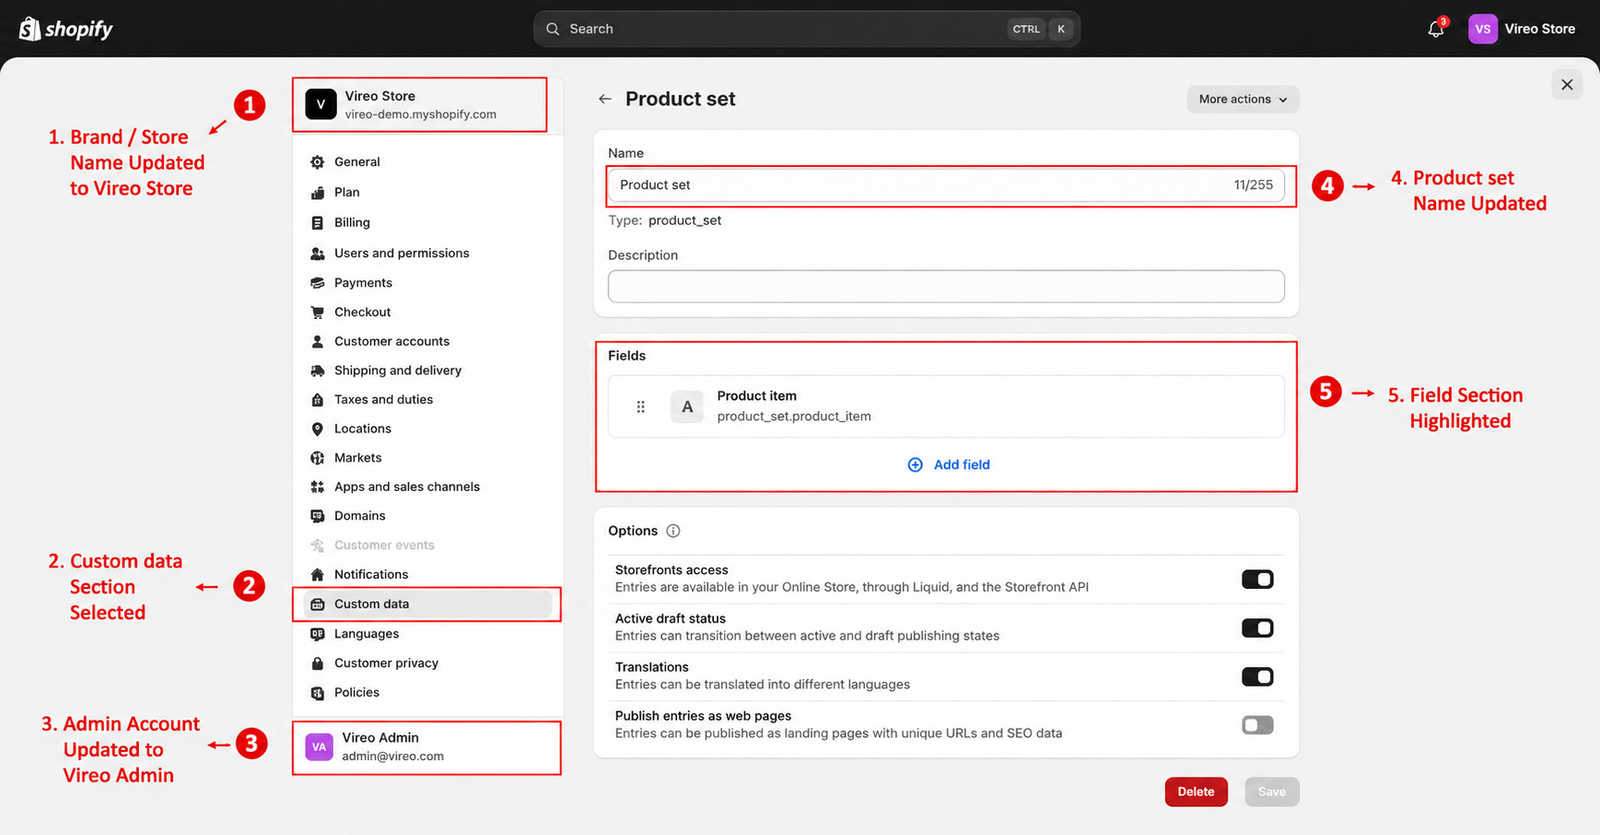Disable the Storefronts access toggle
1600x835 pixels.
[x=1257, y=579]
